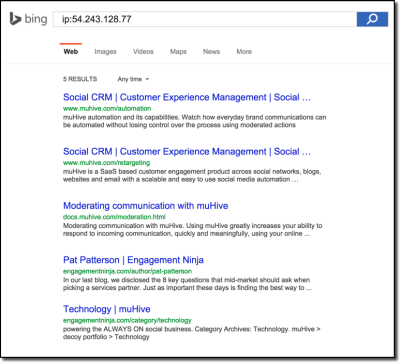The height and width of the screenshot is (363, 400).
Task: Focus the search box containing ip:54.243.128.77
Action: click(205, 19)
